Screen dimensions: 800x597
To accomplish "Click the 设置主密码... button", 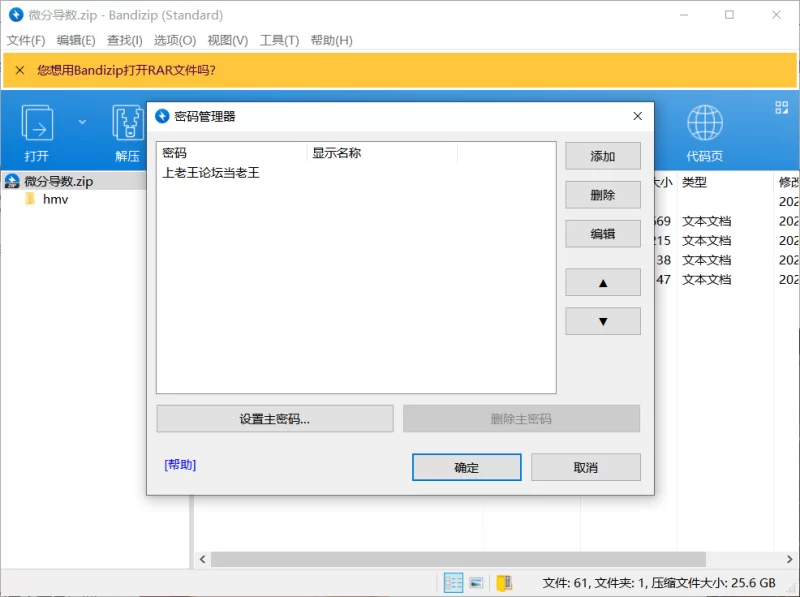I will (x=274, y=419).
